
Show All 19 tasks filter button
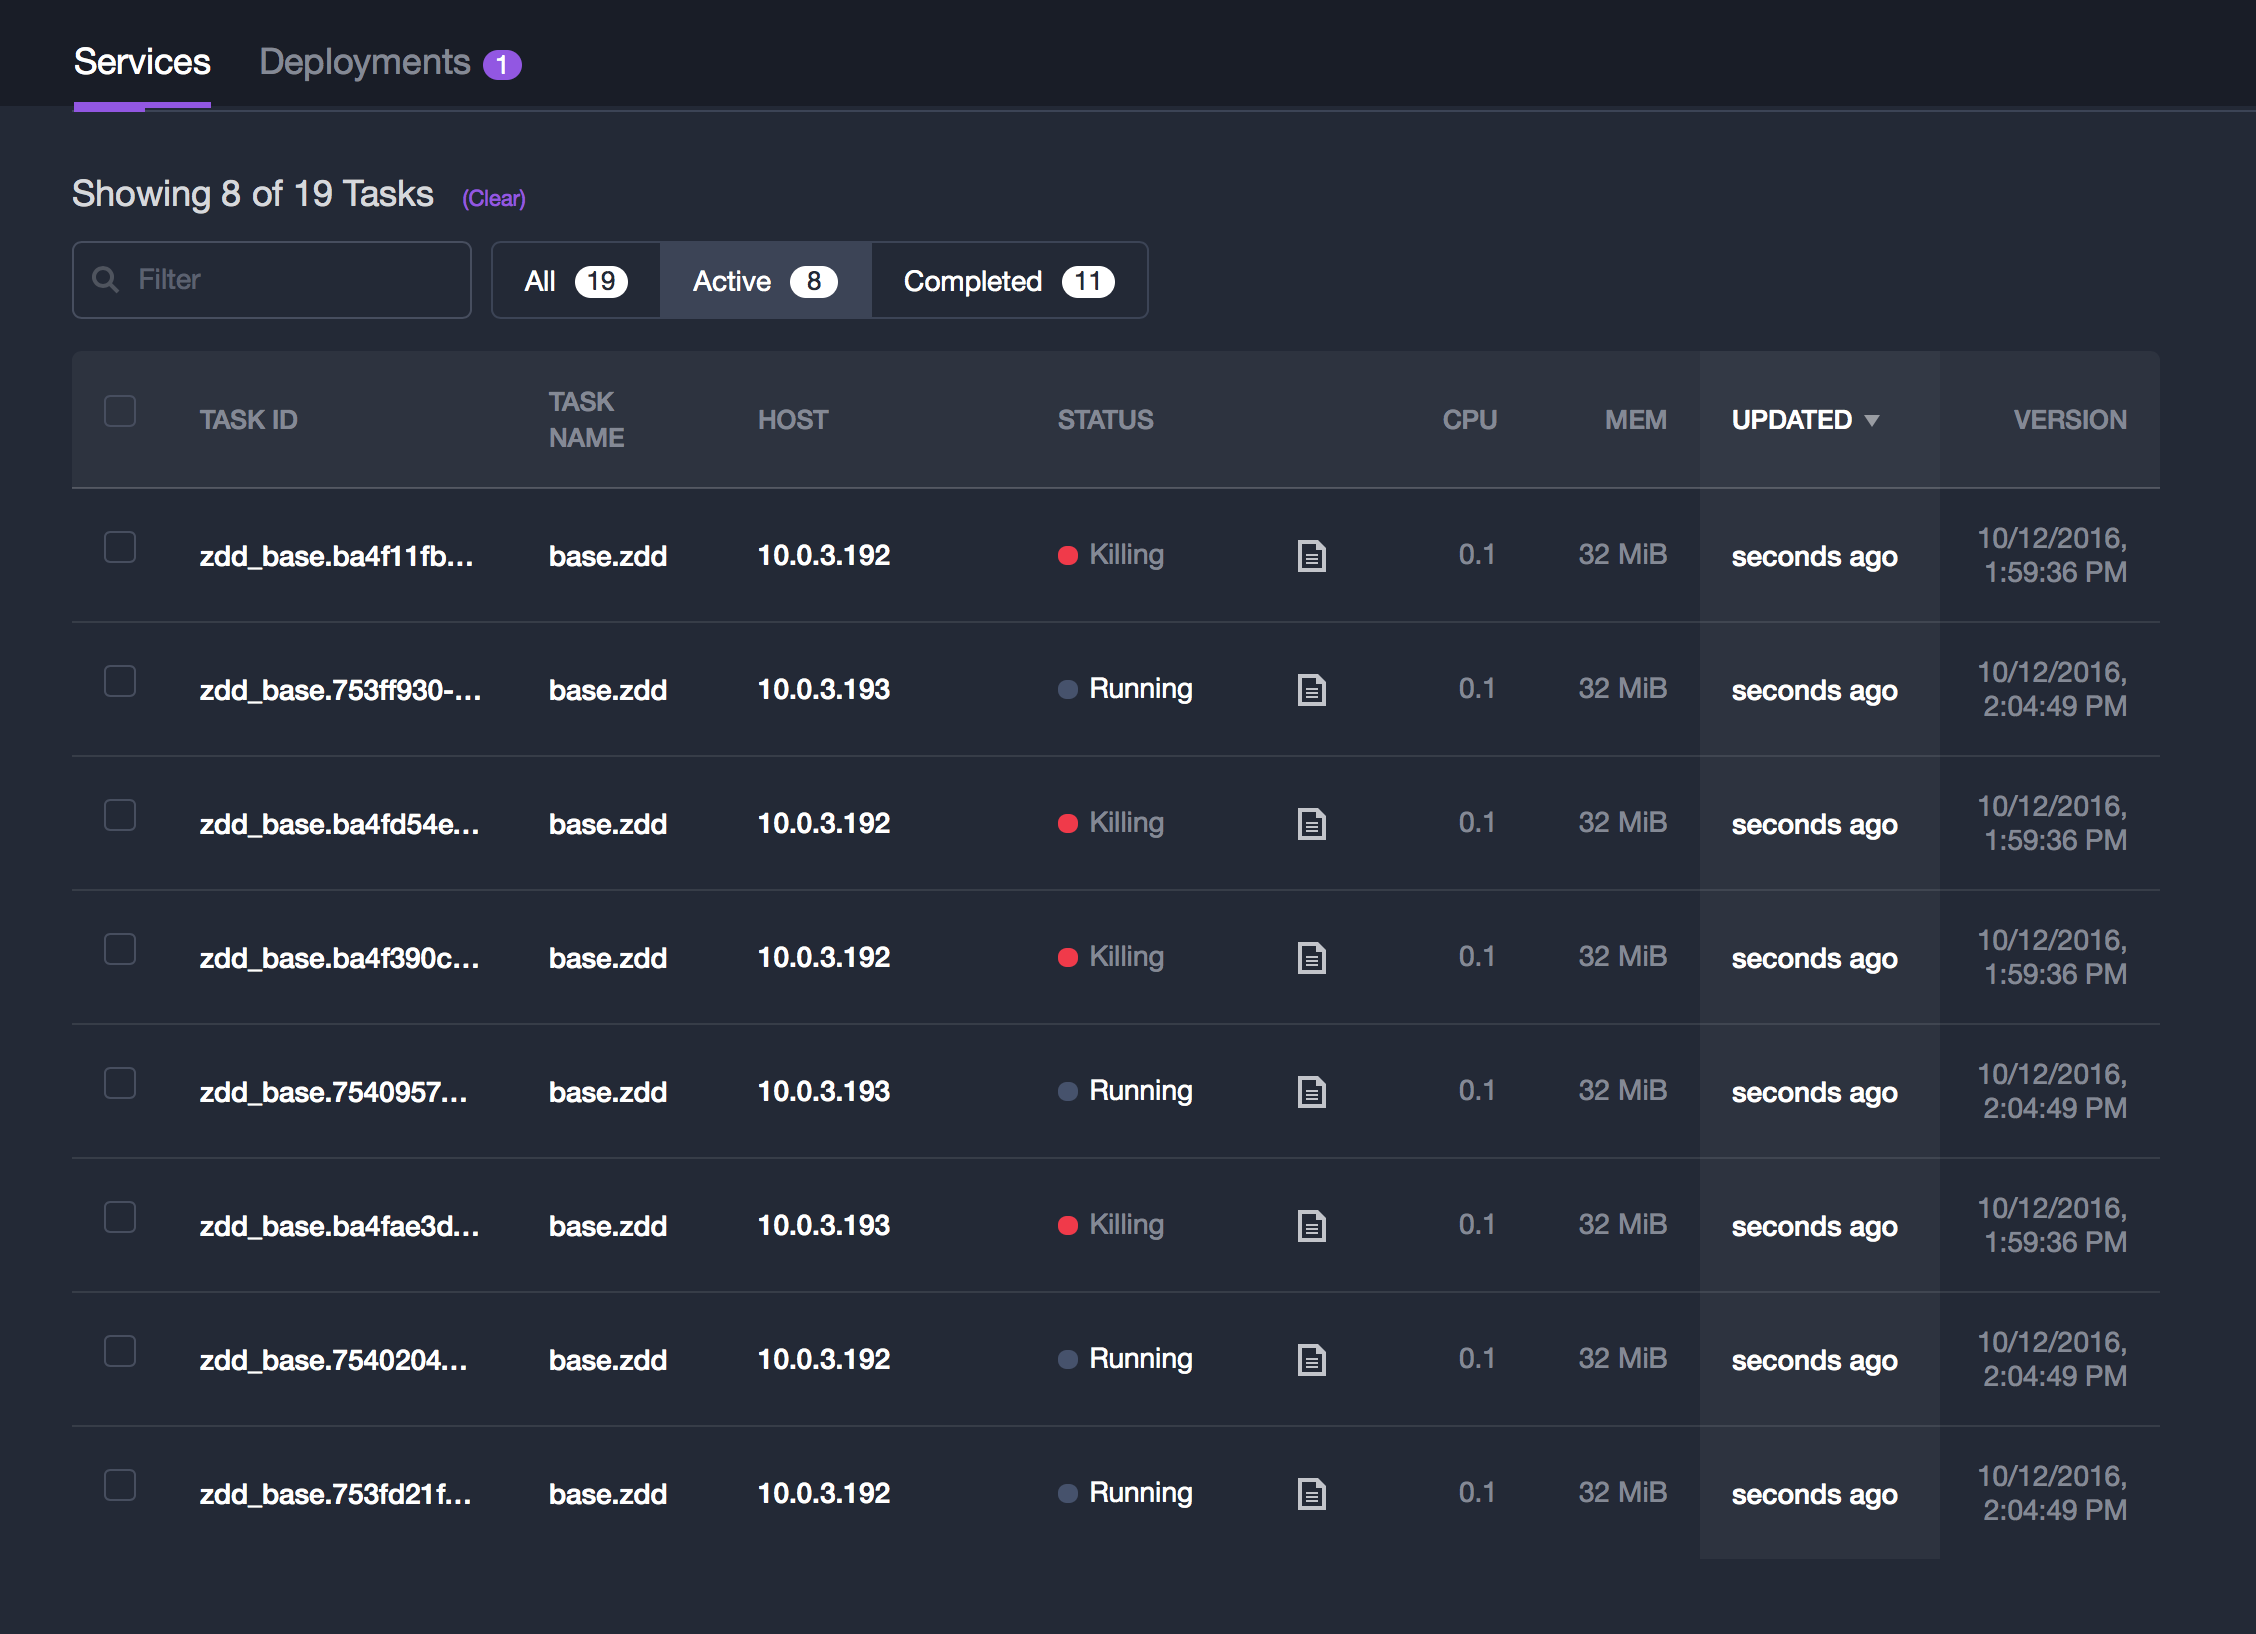click(575, 281)
